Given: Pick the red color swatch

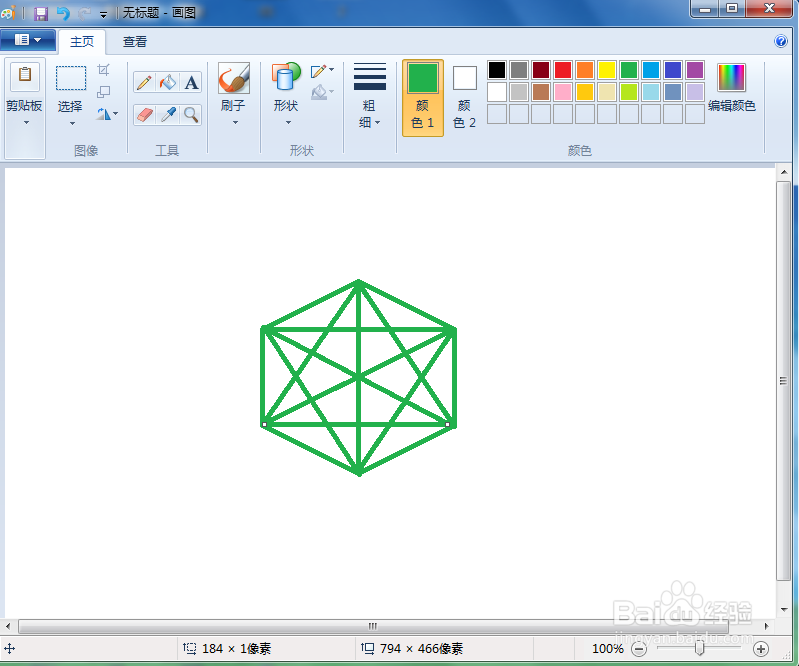Looking at the screenshot, I should tap(563, 70).
